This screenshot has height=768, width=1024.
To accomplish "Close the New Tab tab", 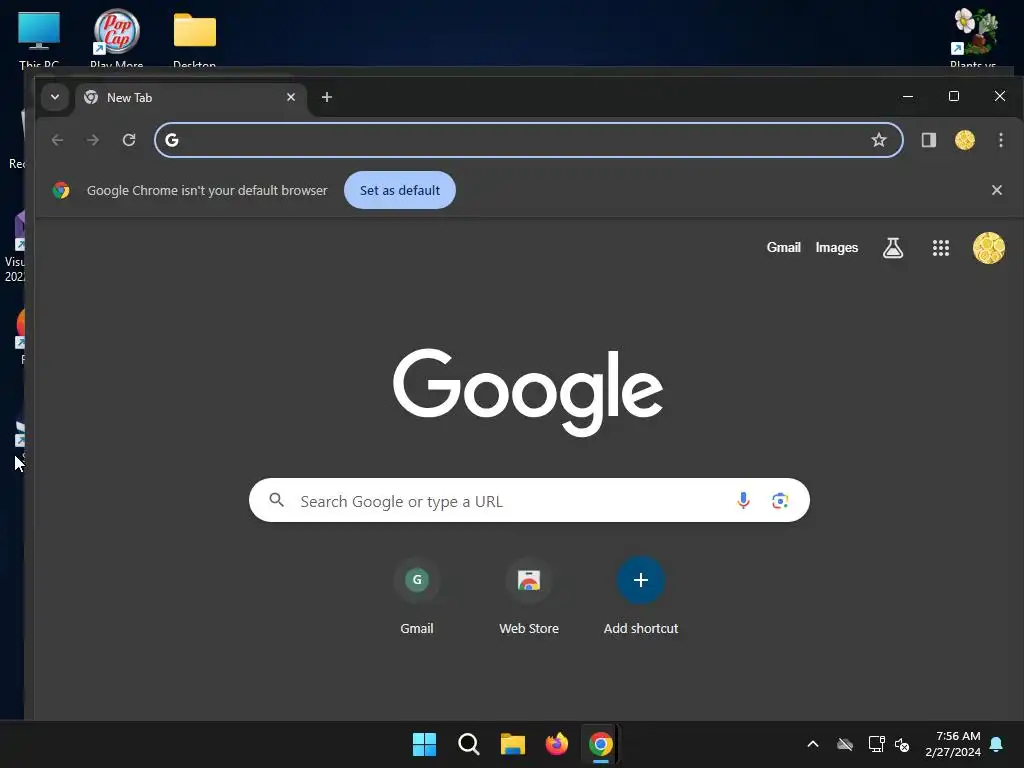I will point(291,97).
